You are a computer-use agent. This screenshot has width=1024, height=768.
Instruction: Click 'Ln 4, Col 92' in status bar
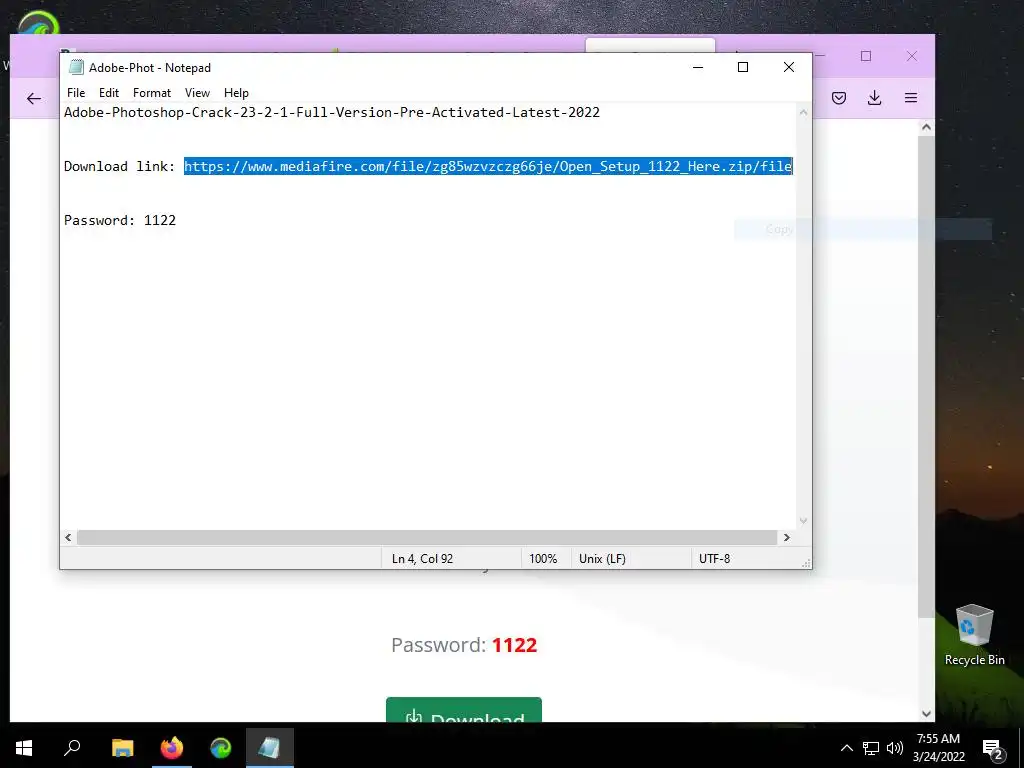pos(423,559)
